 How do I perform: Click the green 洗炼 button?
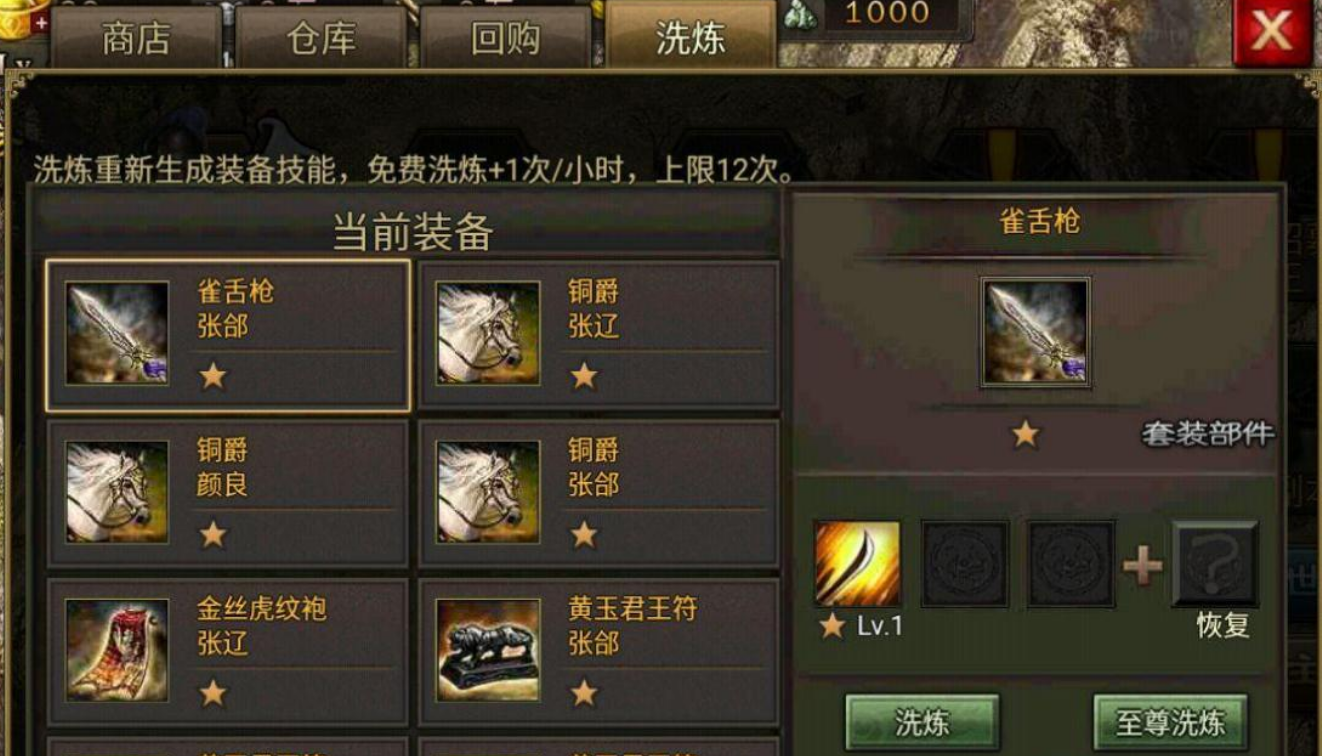coord(922,723)
